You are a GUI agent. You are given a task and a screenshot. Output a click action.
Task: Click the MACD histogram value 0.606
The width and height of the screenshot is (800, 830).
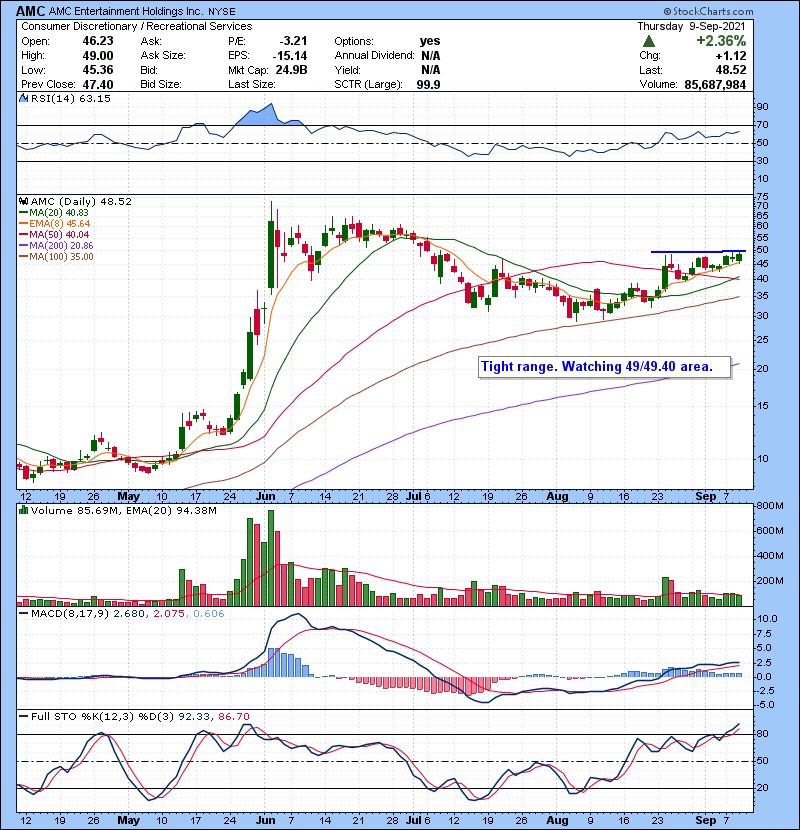[x=209, y=614]
